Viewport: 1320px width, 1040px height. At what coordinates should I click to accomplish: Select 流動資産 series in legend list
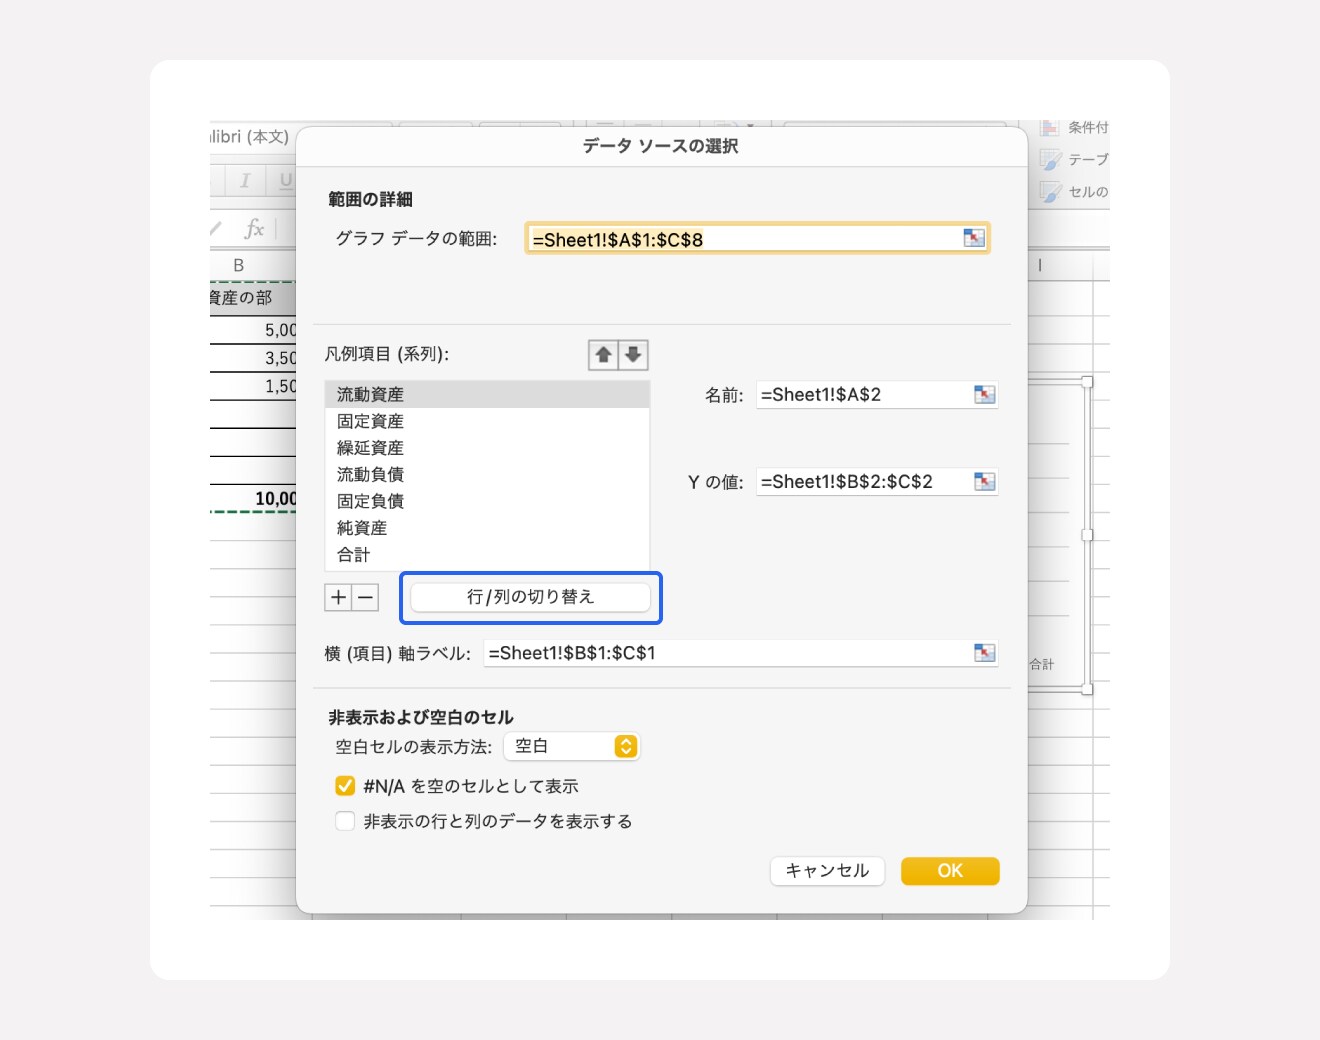click(487, 394)
